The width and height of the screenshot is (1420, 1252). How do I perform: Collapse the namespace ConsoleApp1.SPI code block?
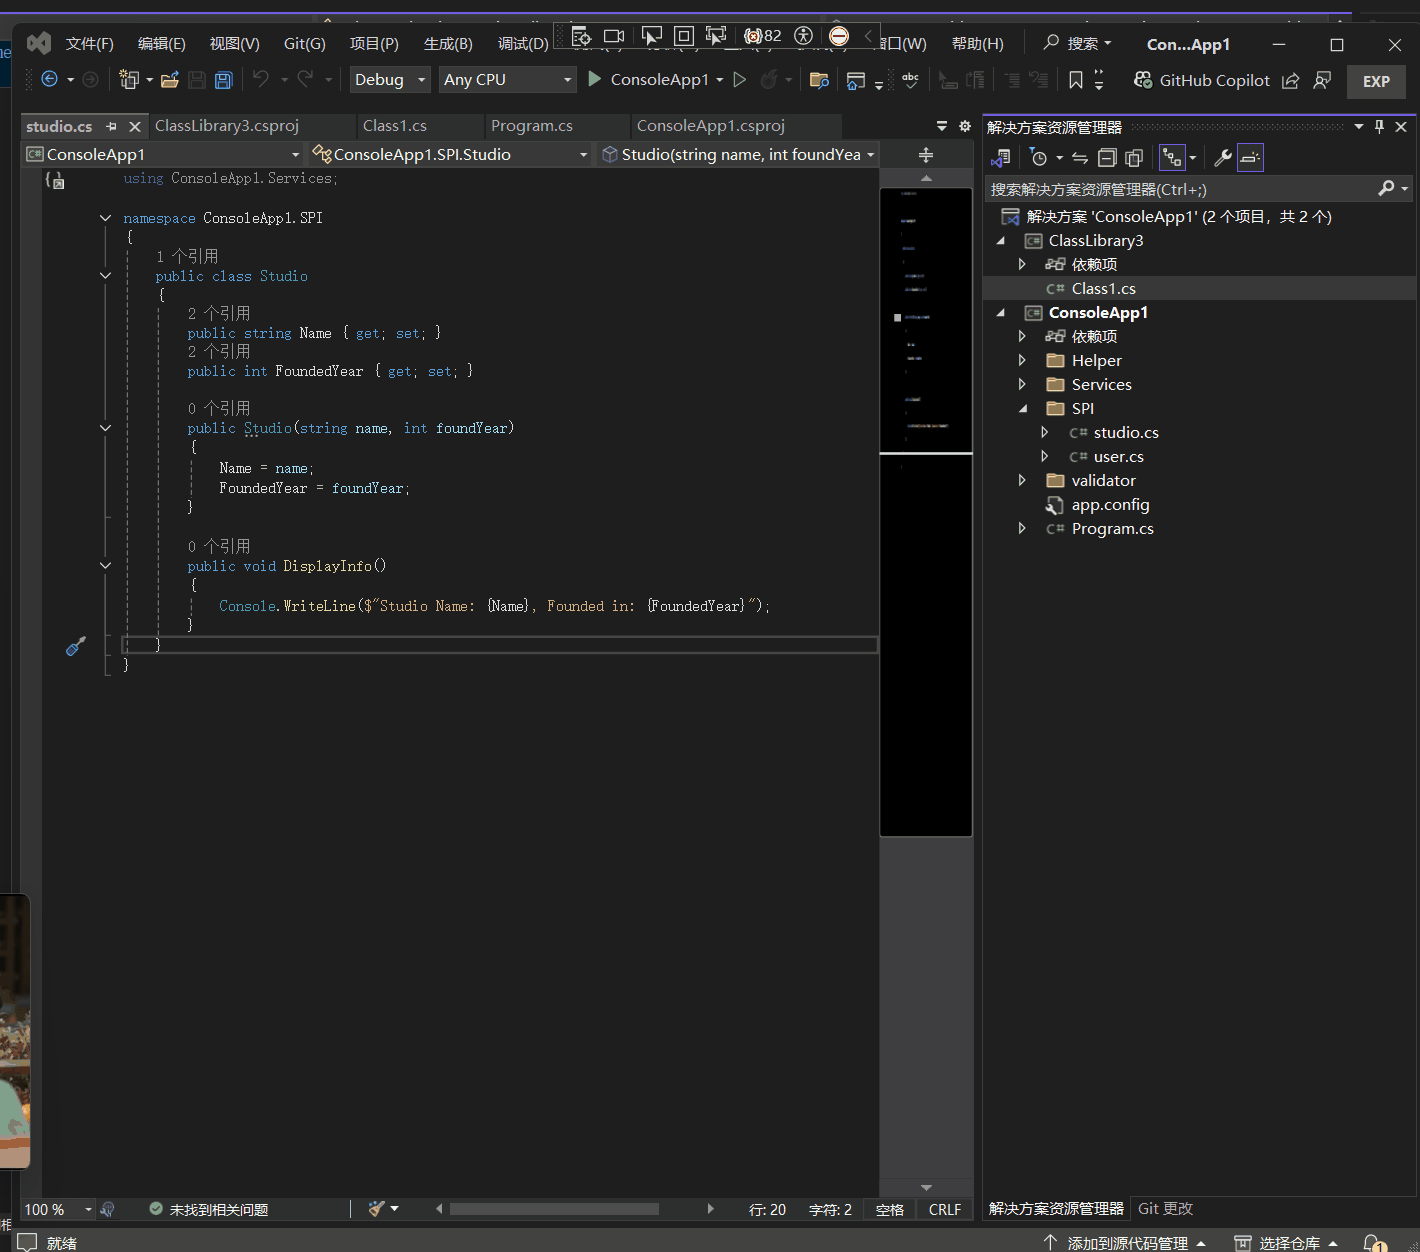coord(105,218)
